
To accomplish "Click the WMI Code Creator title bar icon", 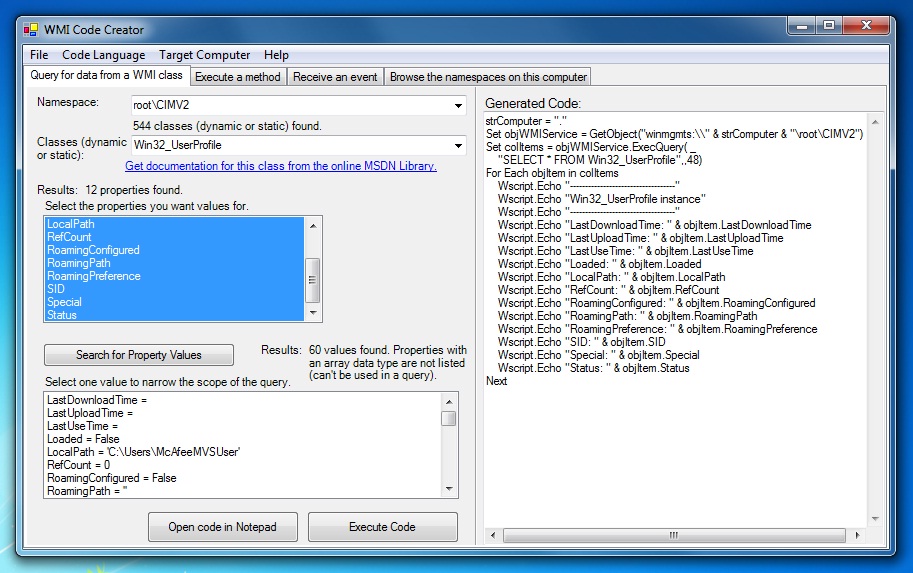I will coord(30,29).
